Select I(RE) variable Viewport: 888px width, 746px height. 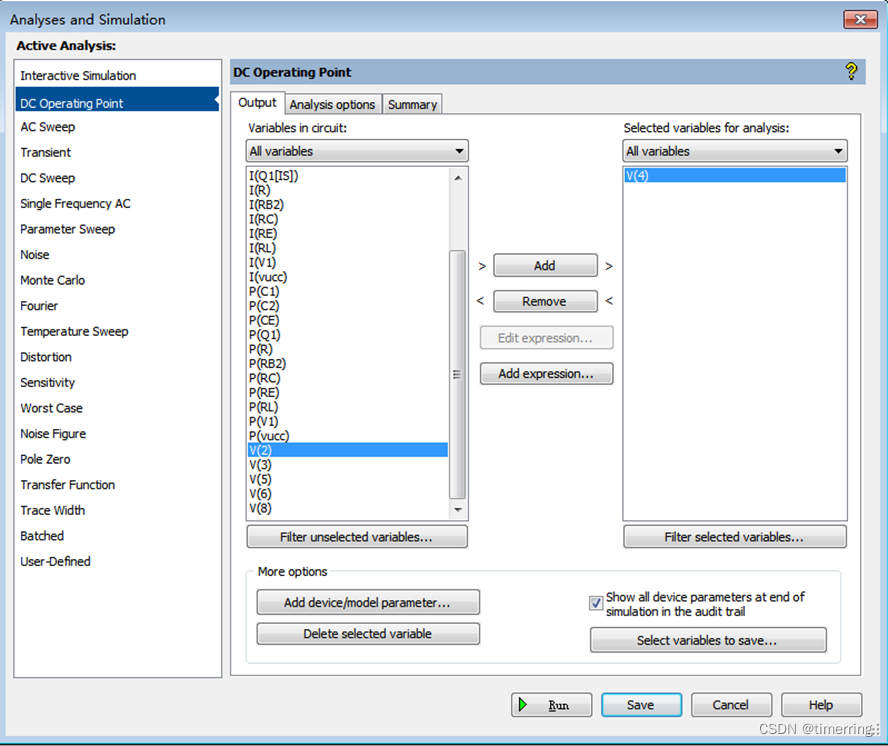[348, 233]
